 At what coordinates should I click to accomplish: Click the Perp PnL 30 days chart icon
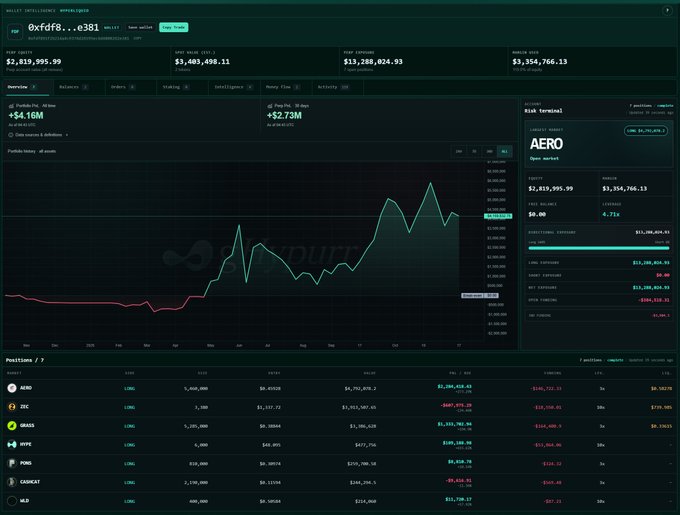tap(270, 106)
